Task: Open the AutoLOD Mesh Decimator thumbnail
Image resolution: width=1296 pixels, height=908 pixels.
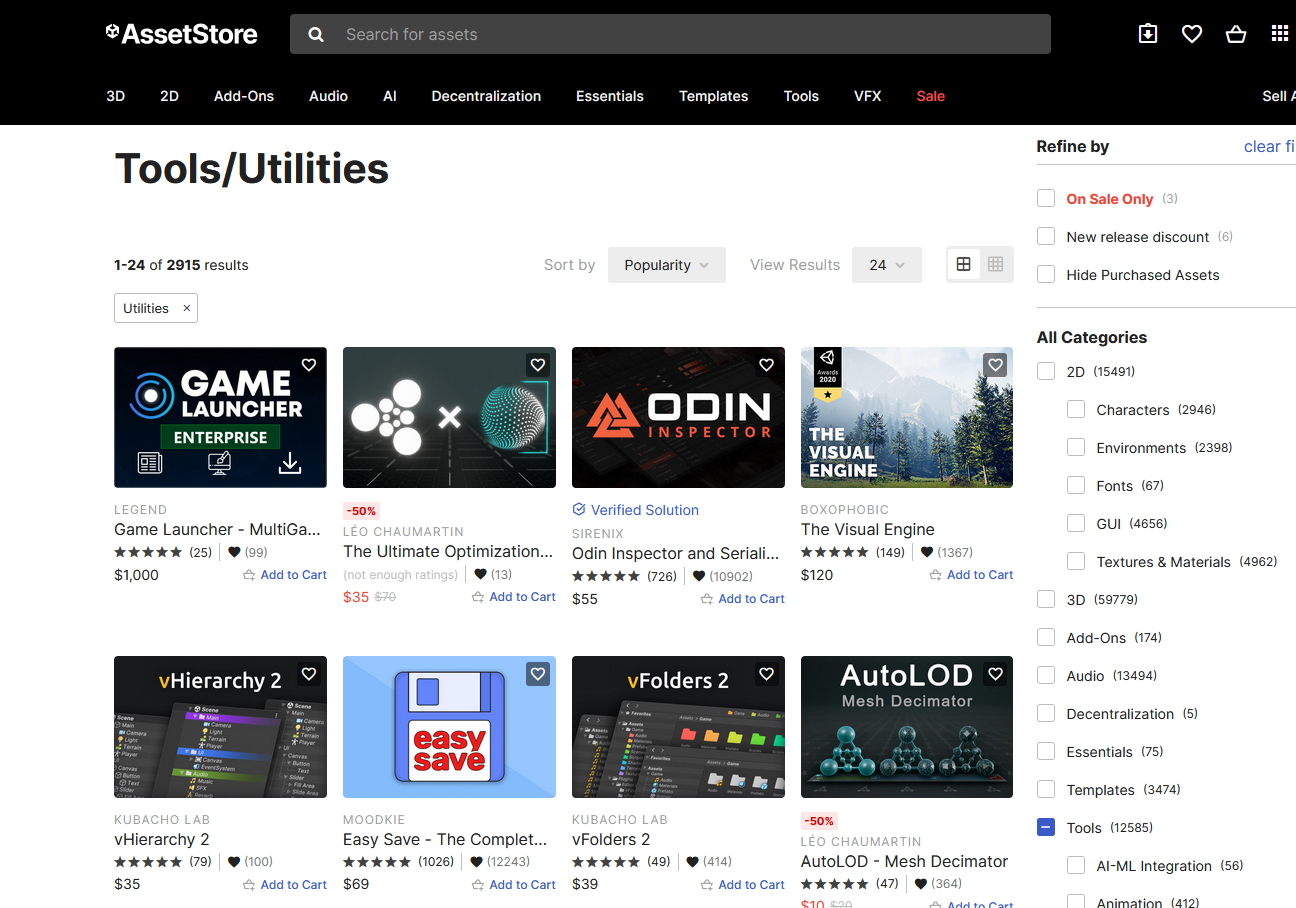Action: (x=907, y=727)
